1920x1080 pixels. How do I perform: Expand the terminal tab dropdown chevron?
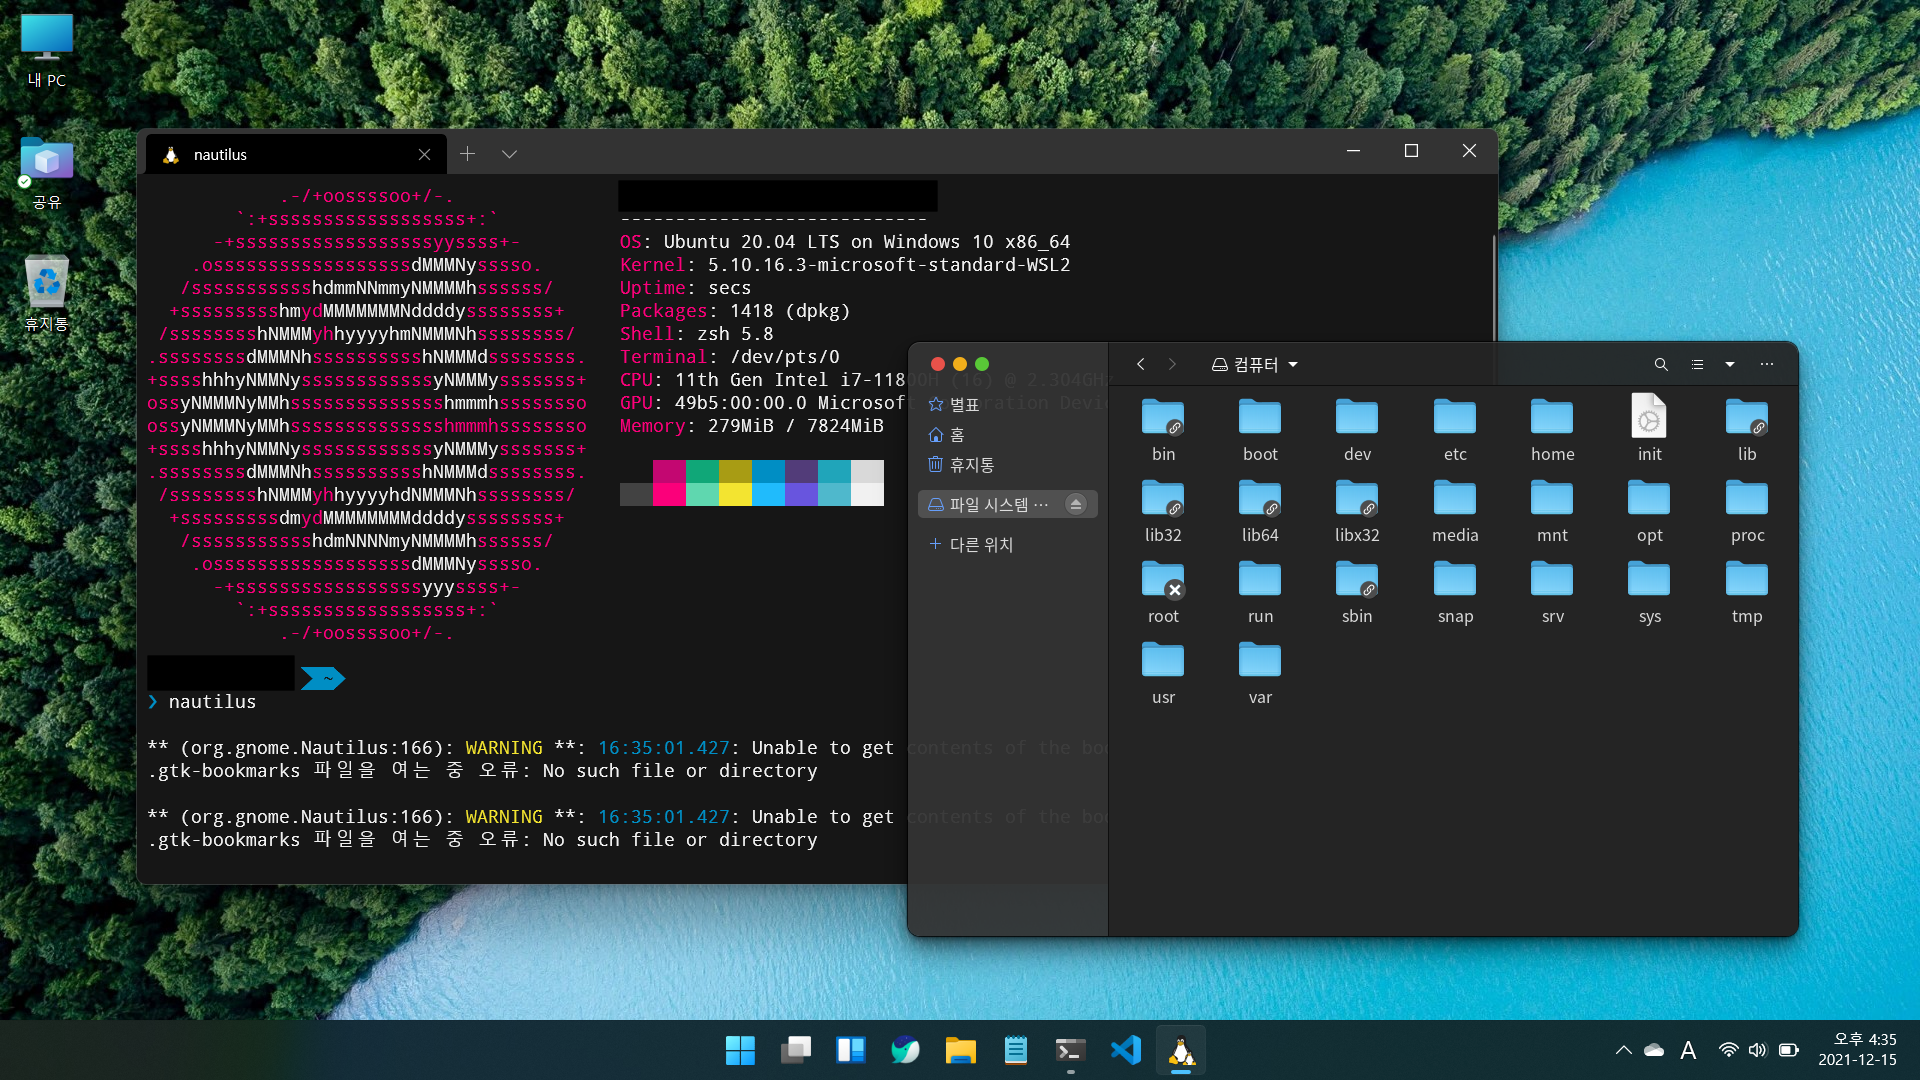pyautogui.click(x=509, y=154)
